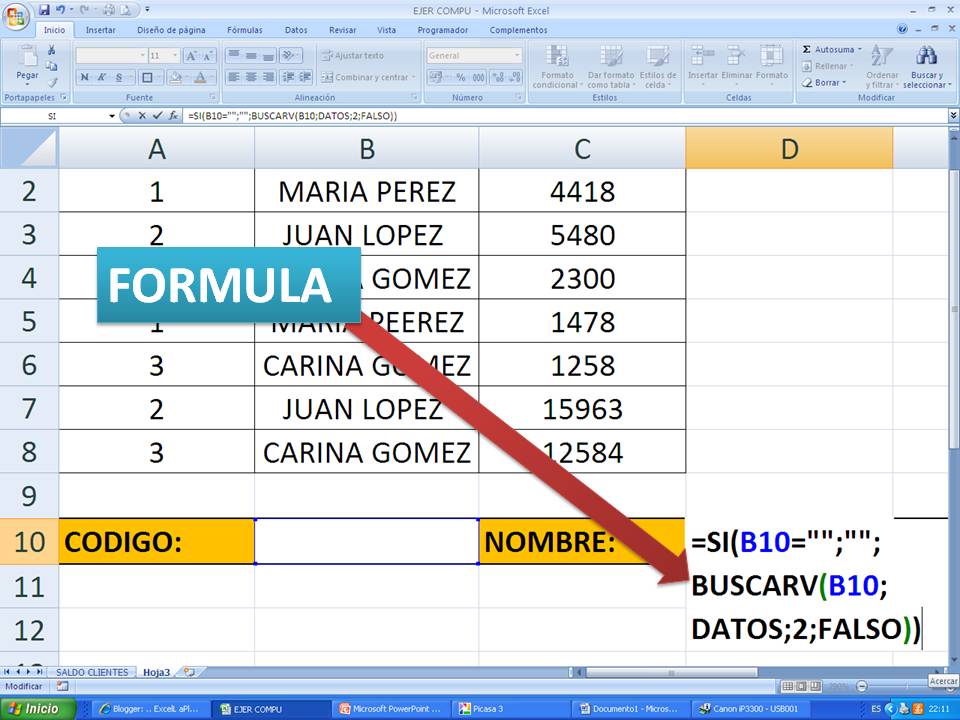960x720 pixels.
Task: Toggle center horizontal alignment
Action: (x=251, y=77)
